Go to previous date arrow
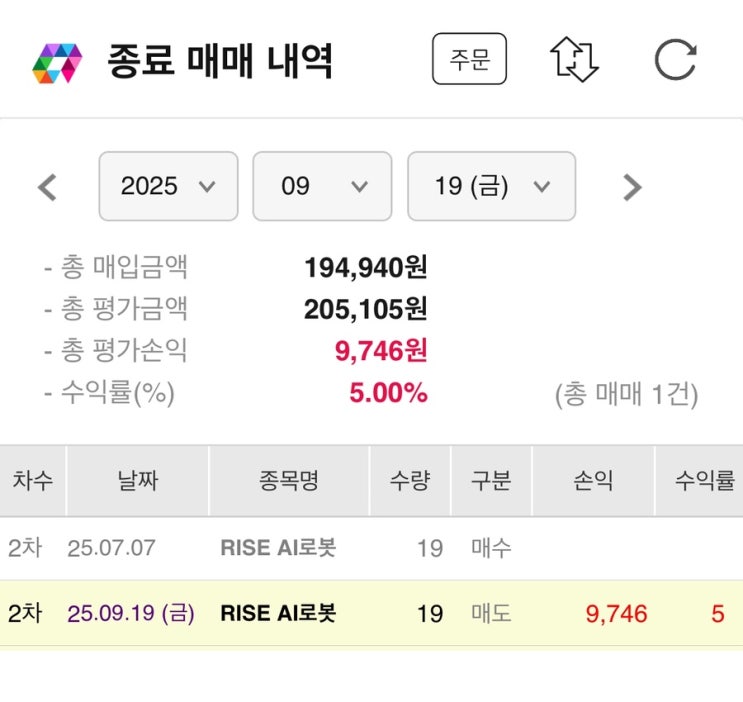743x702 pixels. point(47,187)
